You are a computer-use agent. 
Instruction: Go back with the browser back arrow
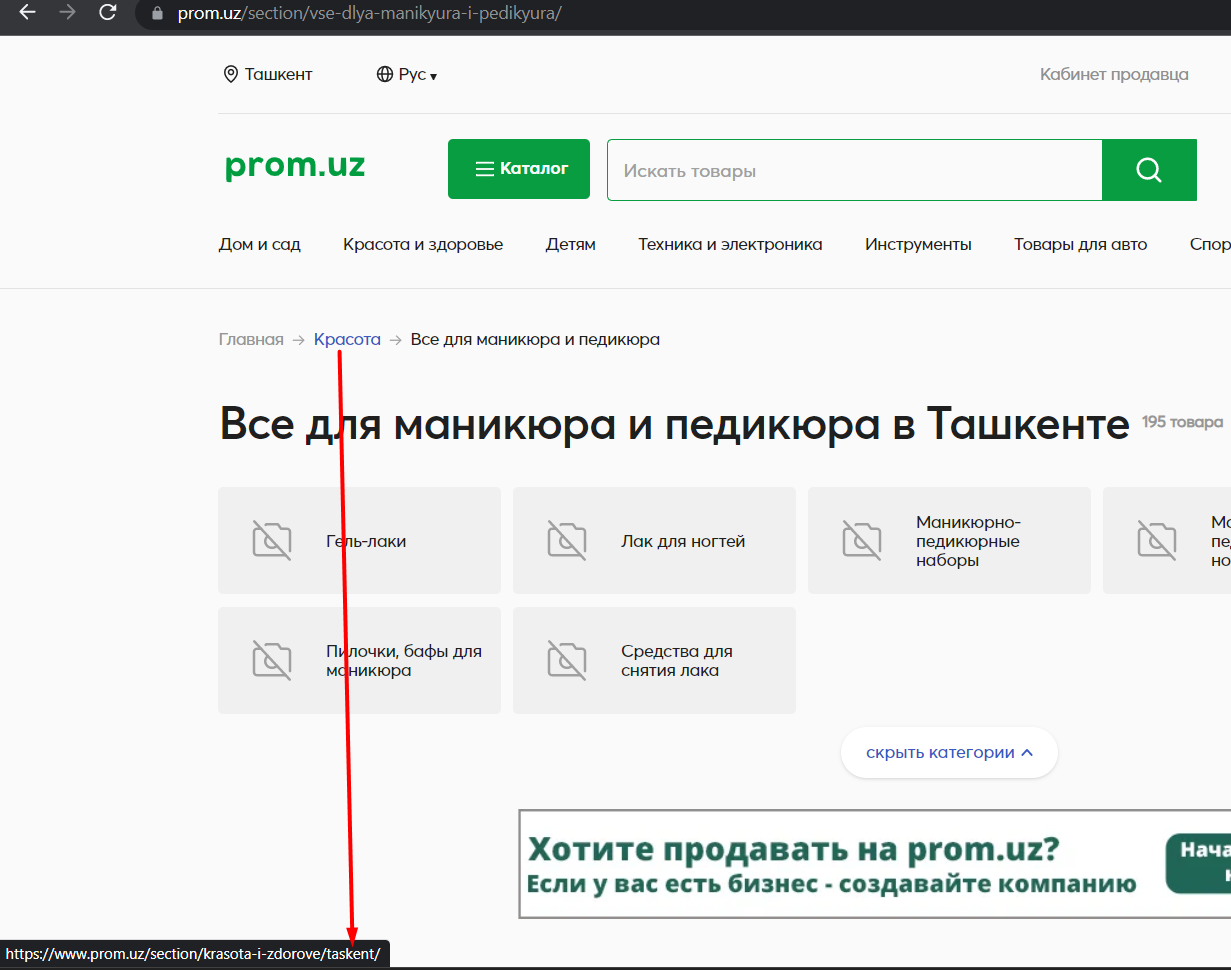click(27, 14)
